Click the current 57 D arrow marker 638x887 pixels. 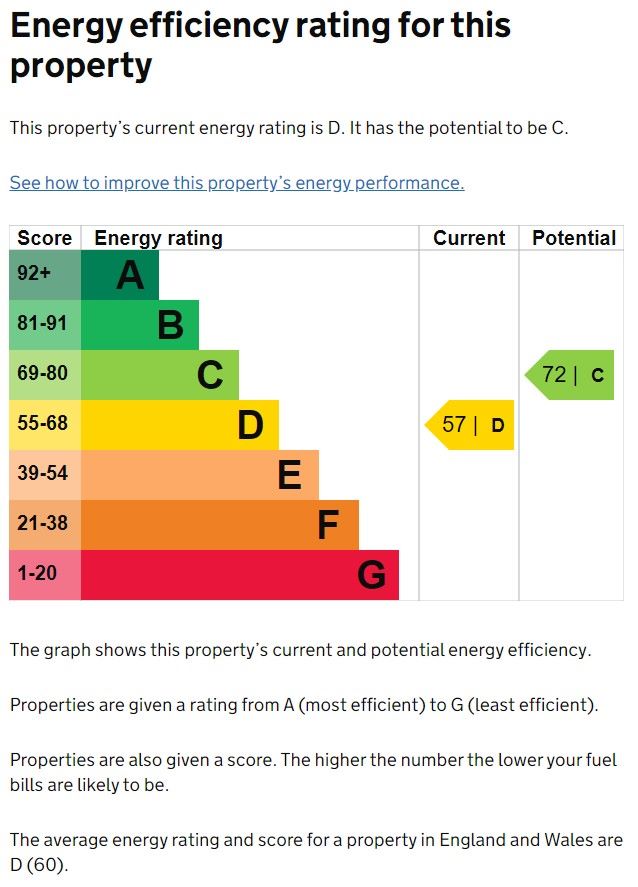[471, 425]
